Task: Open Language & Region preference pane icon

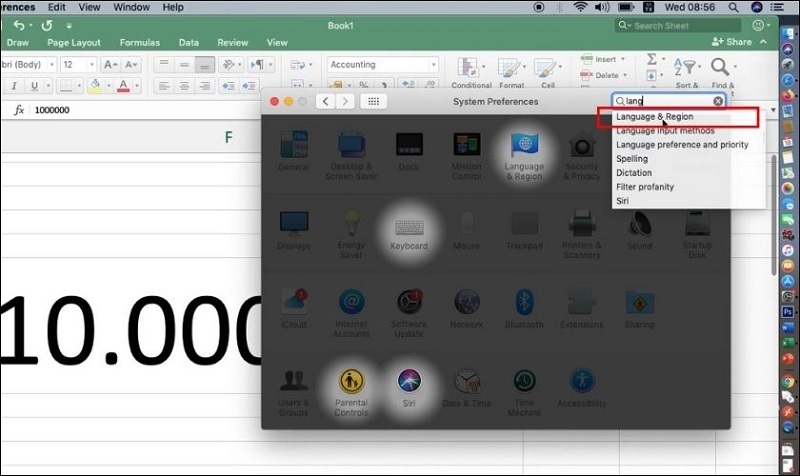Action: click(526, 153)
